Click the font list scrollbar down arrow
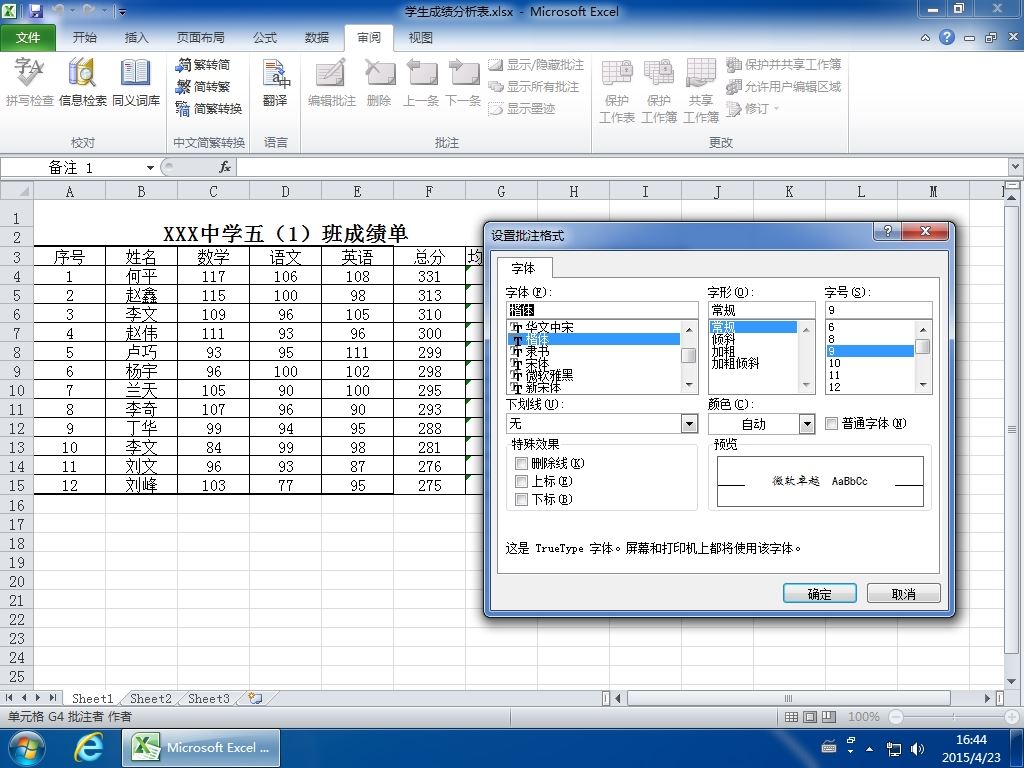 coord(689,386)
